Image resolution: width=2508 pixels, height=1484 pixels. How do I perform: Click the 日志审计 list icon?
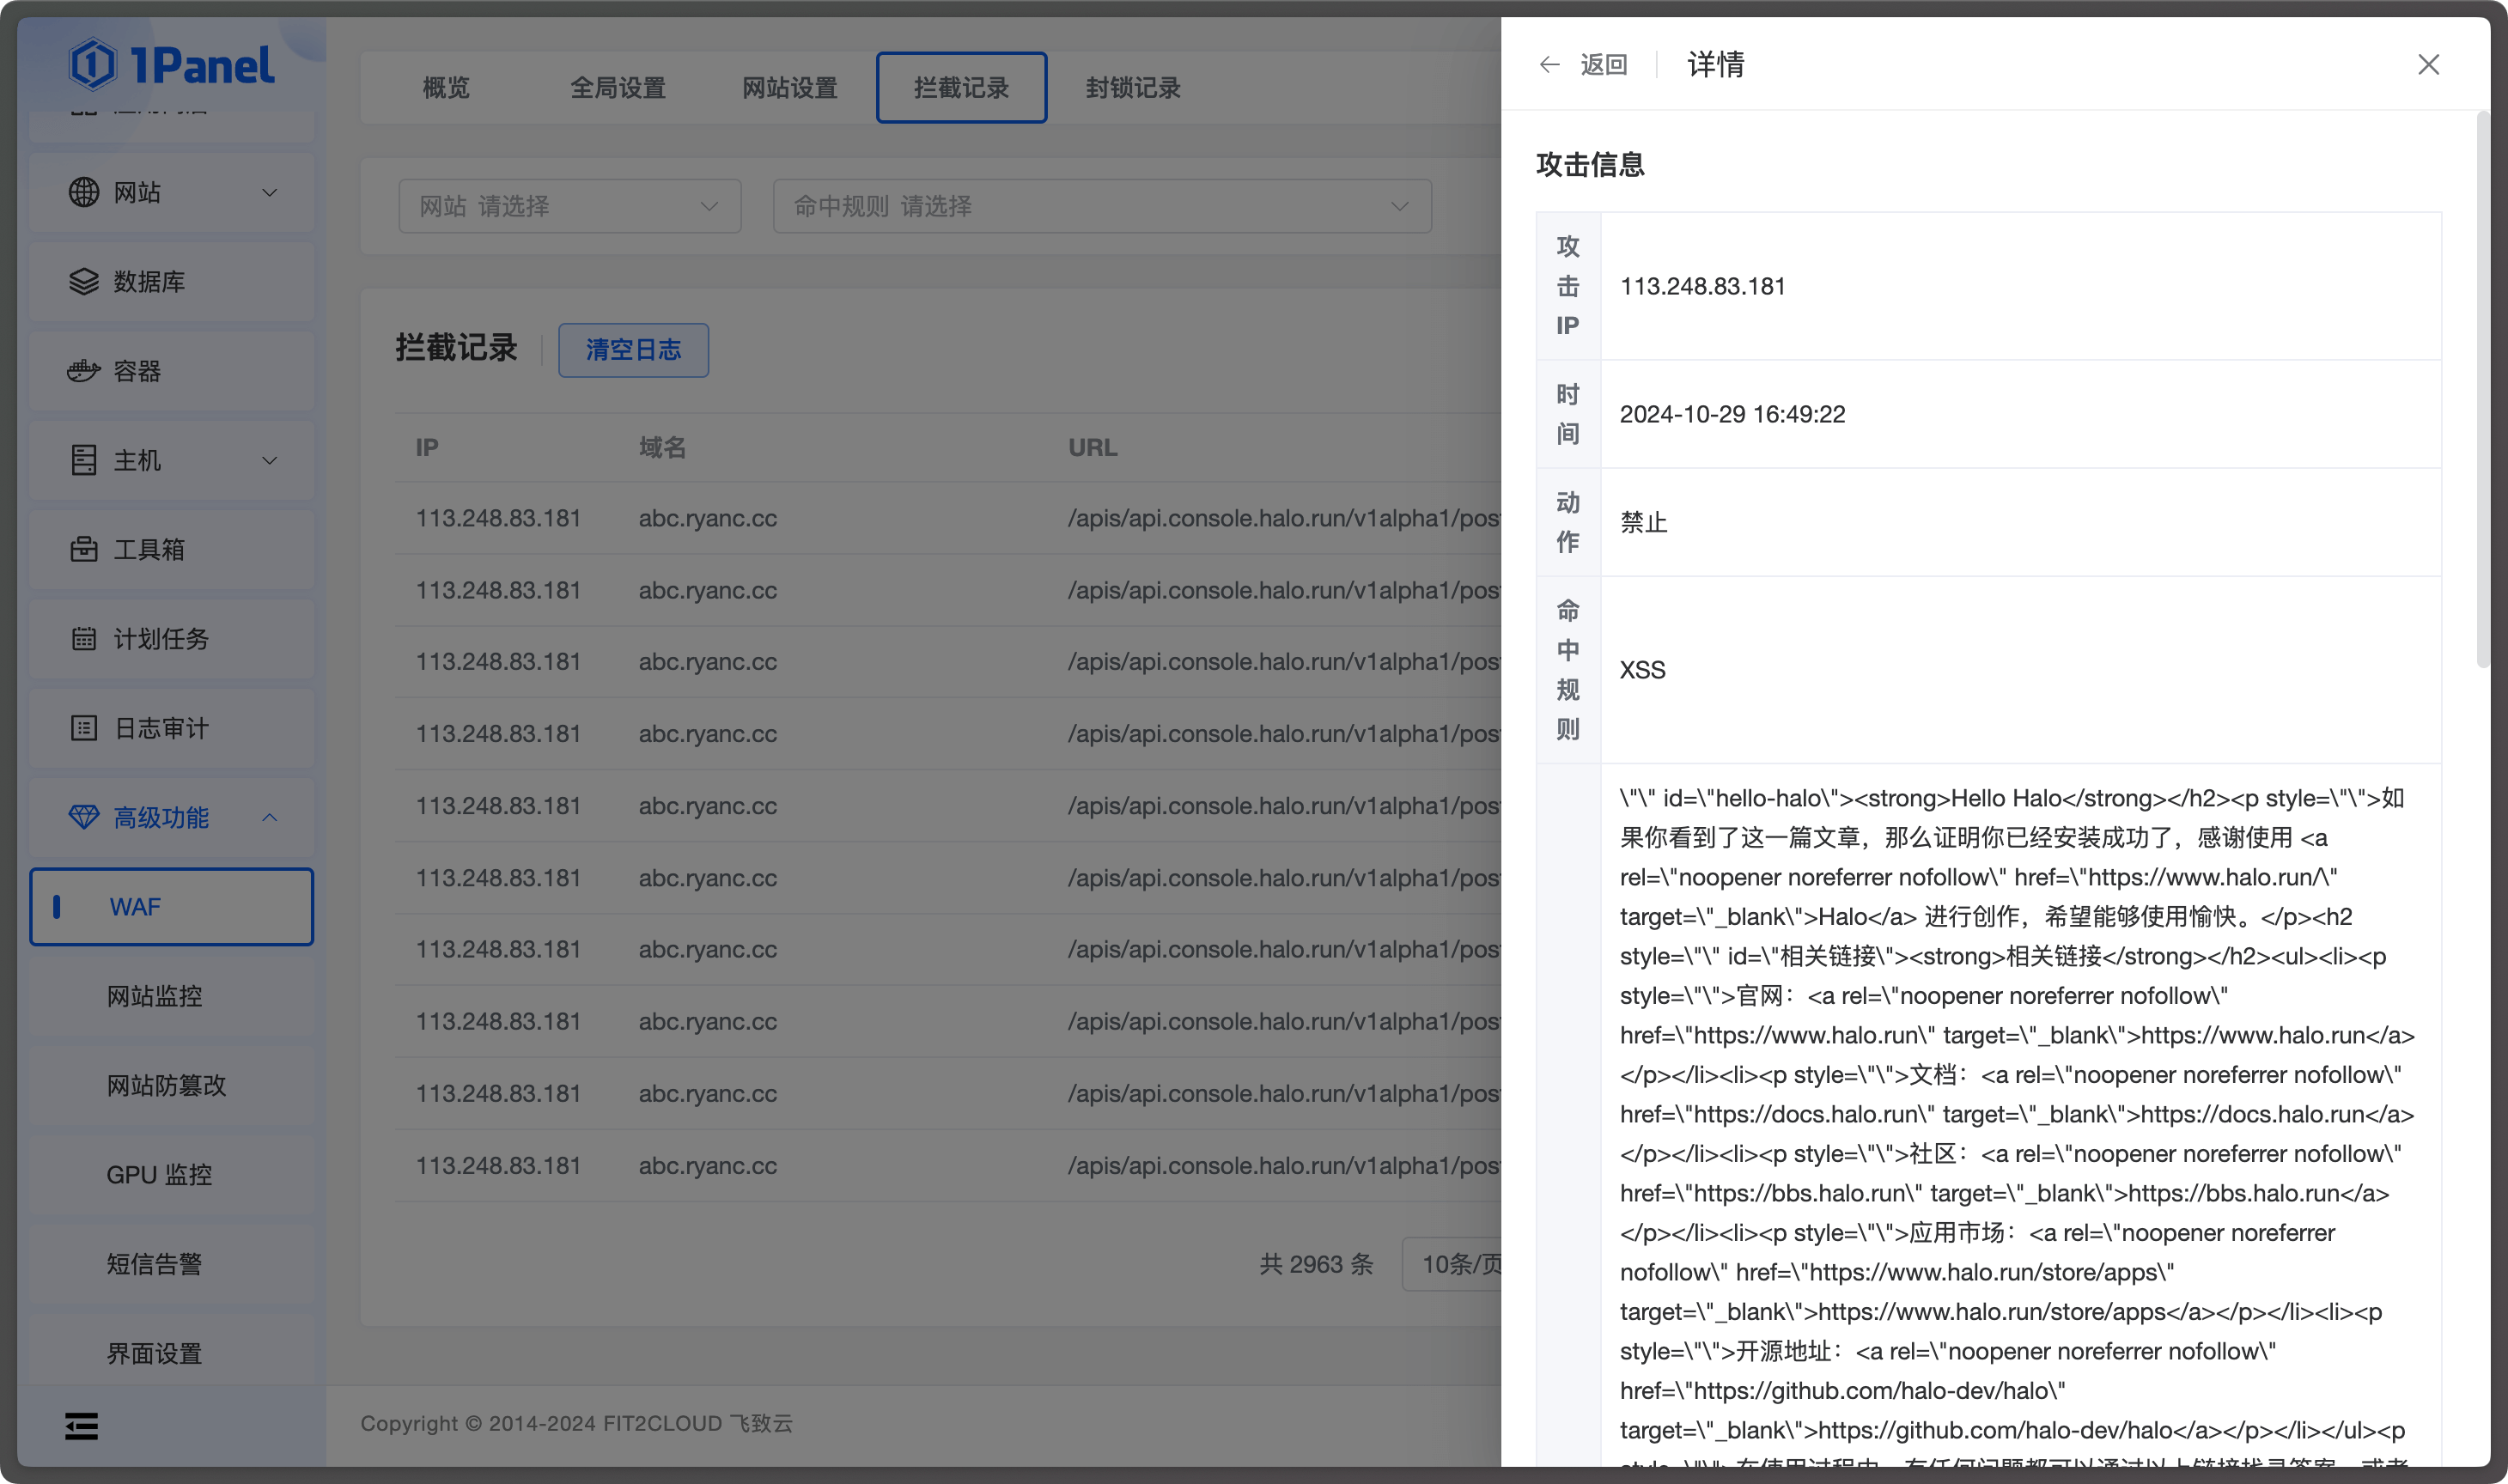click(84, 728)
